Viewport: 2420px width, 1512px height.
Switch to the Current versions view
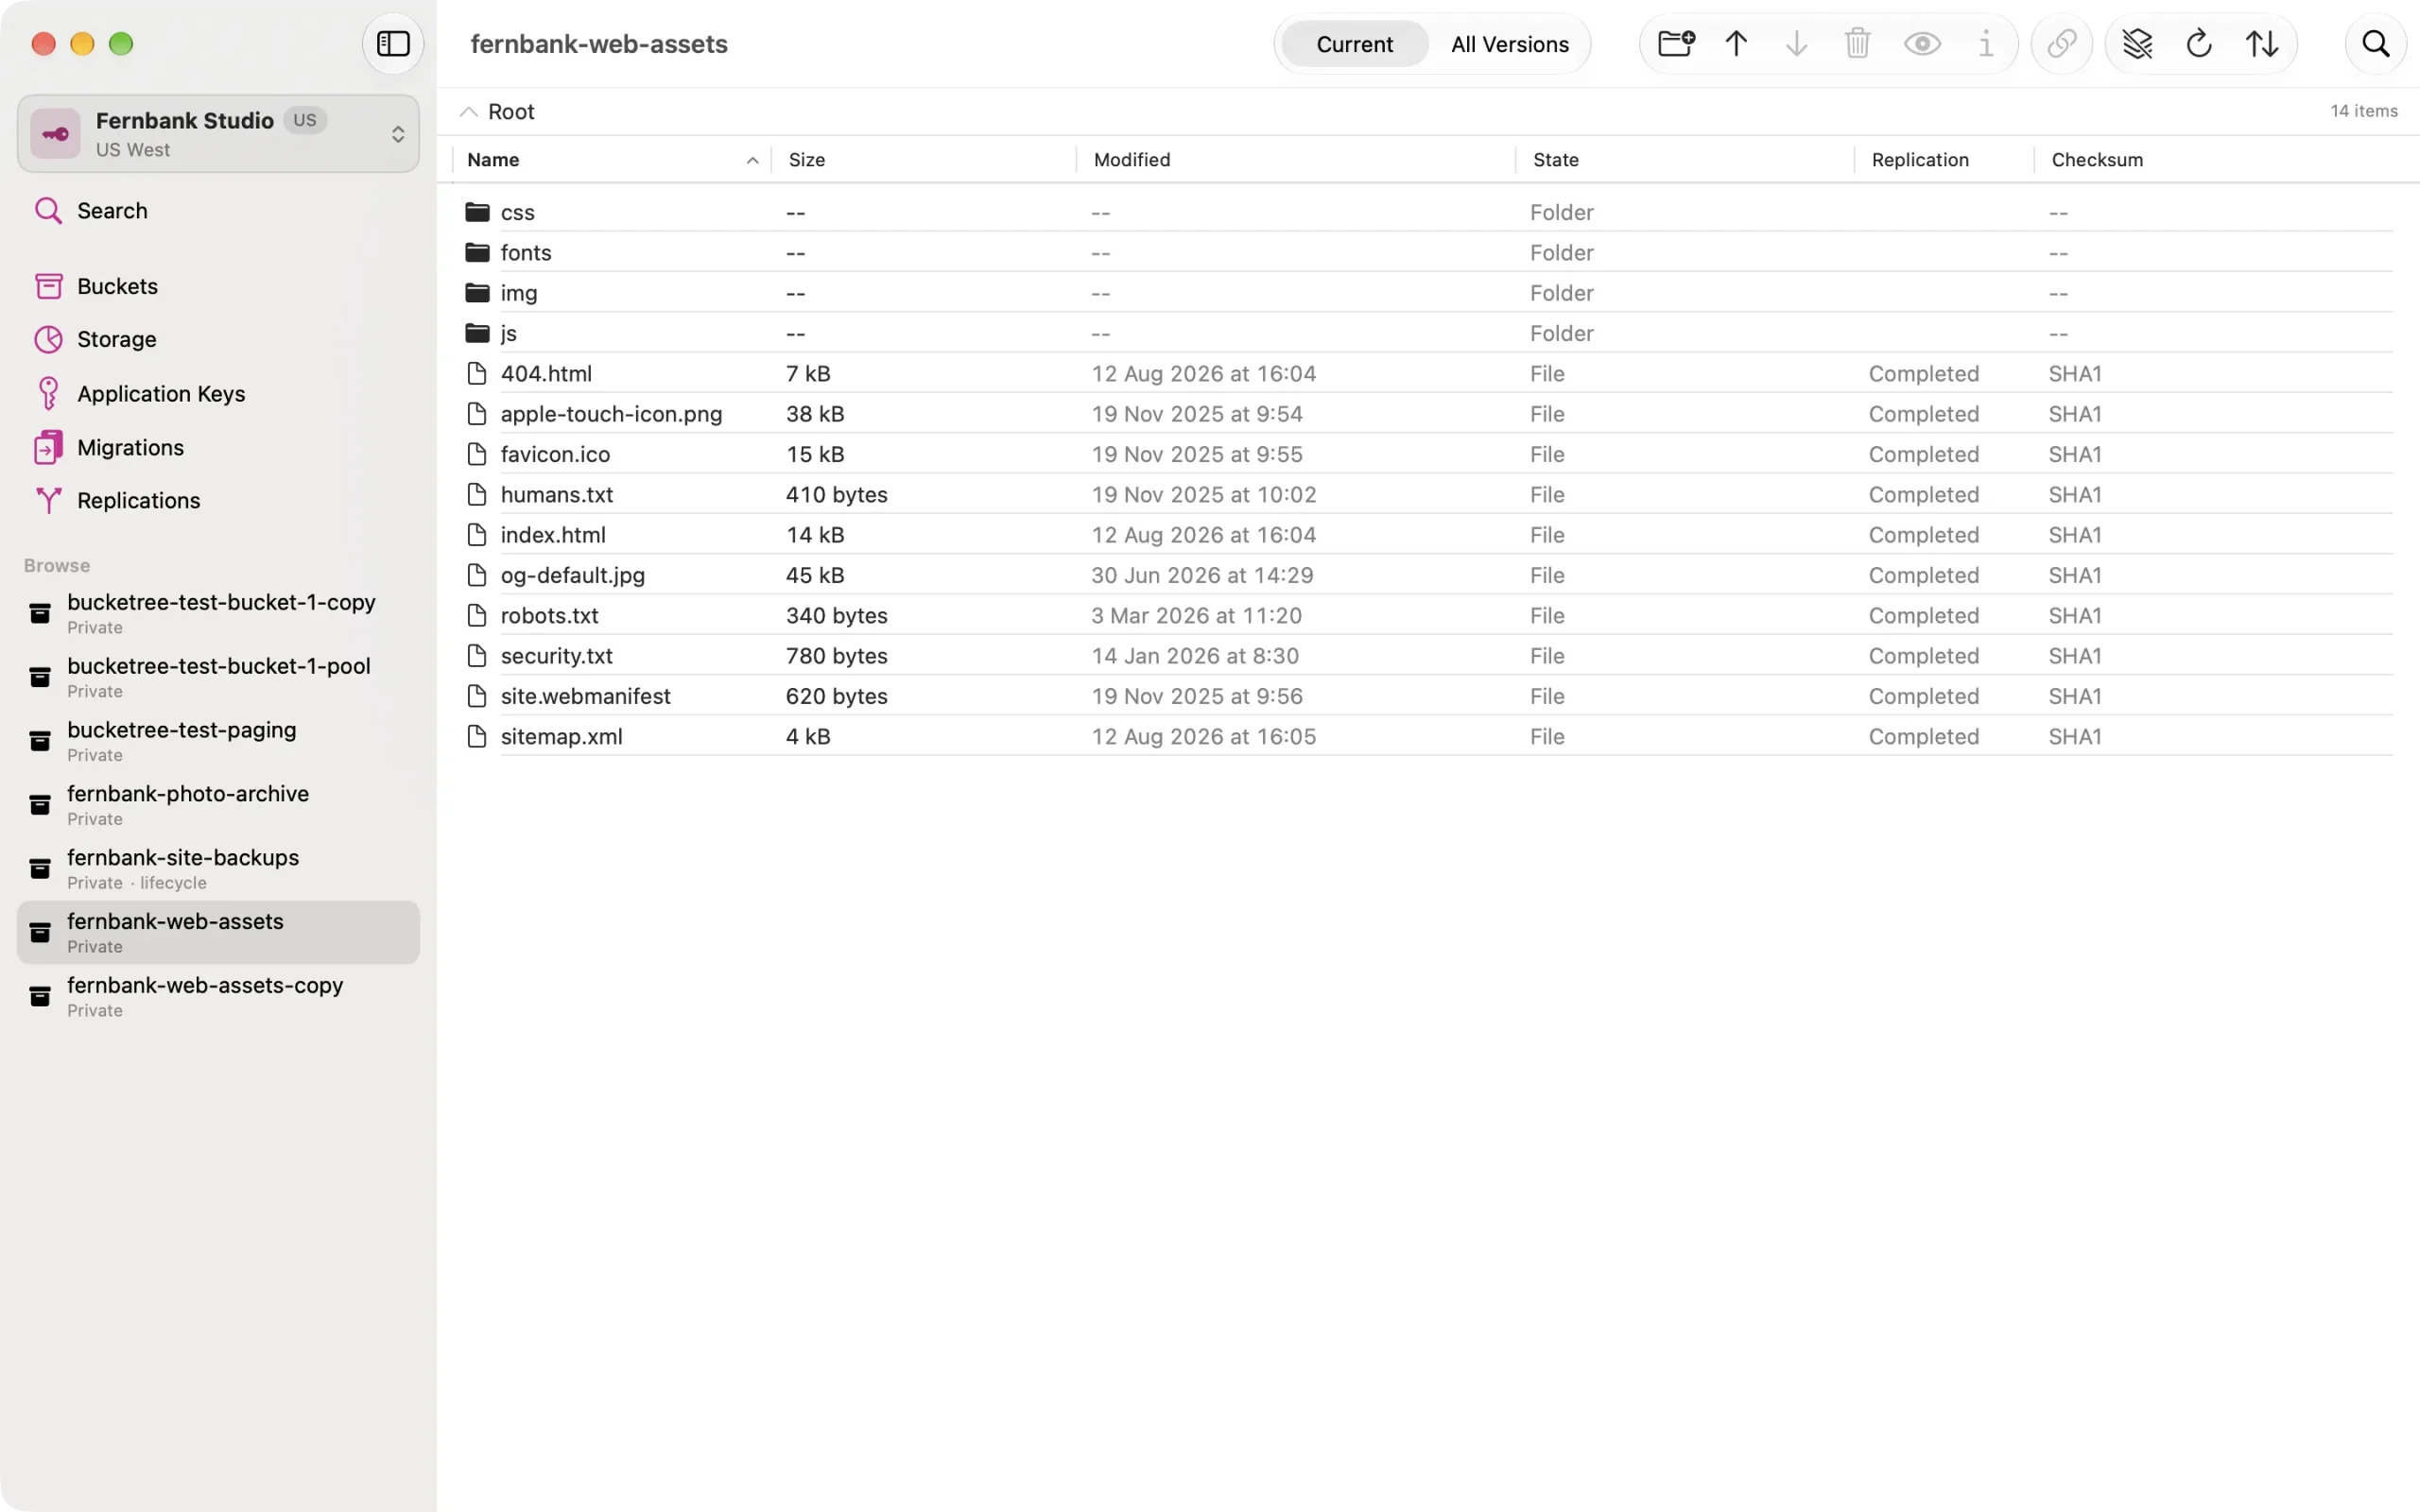click(x=1354, y=44)
